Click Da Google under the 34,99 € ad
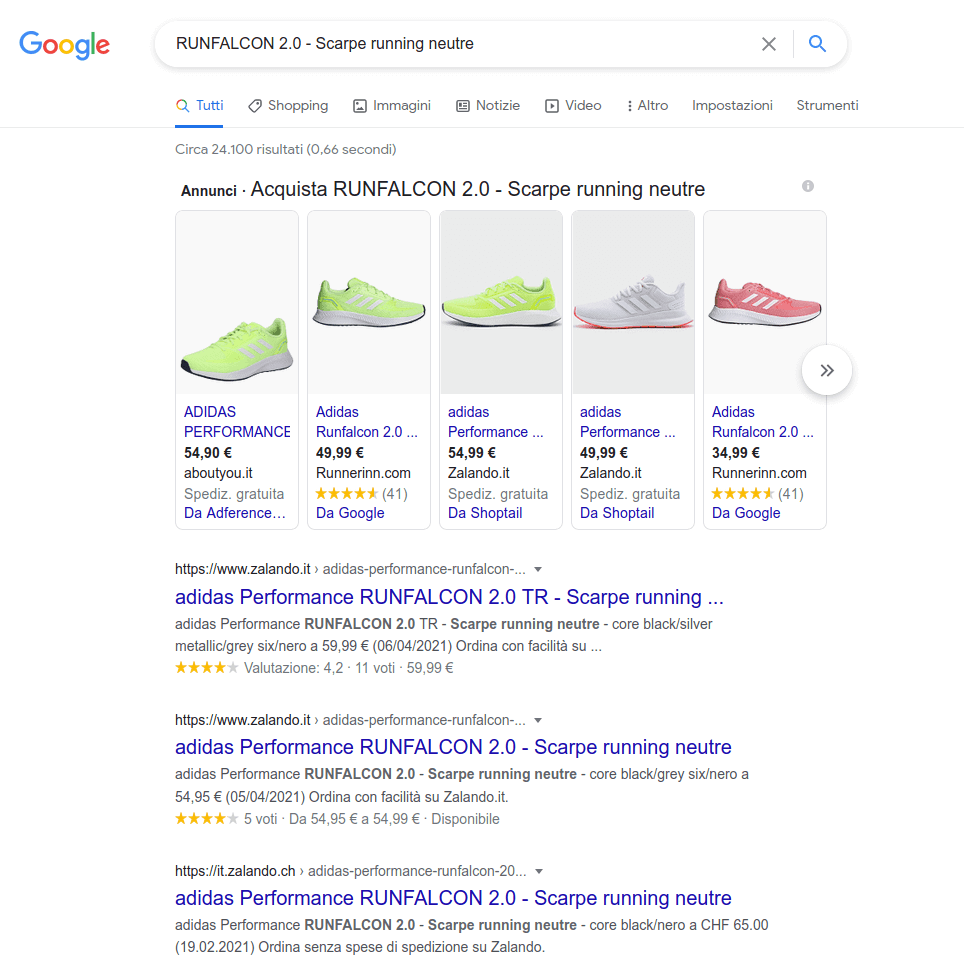The height and width of the screenshot is (974, 964). pos(746,513)
